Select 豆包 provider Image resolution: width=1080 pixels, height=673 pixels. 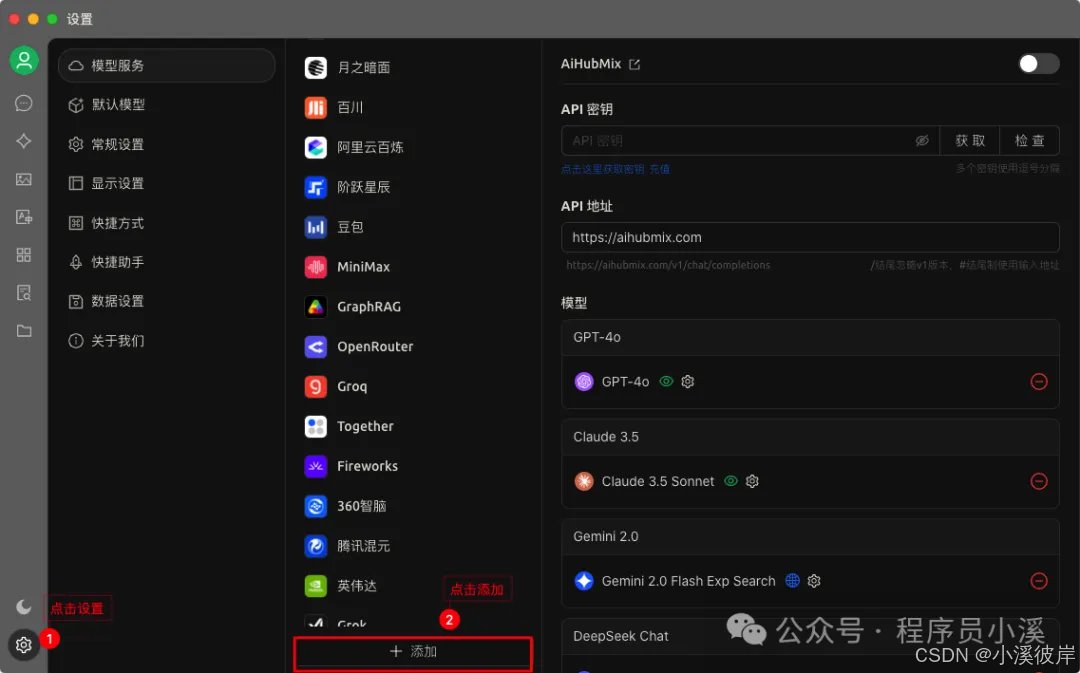(413, 227)
